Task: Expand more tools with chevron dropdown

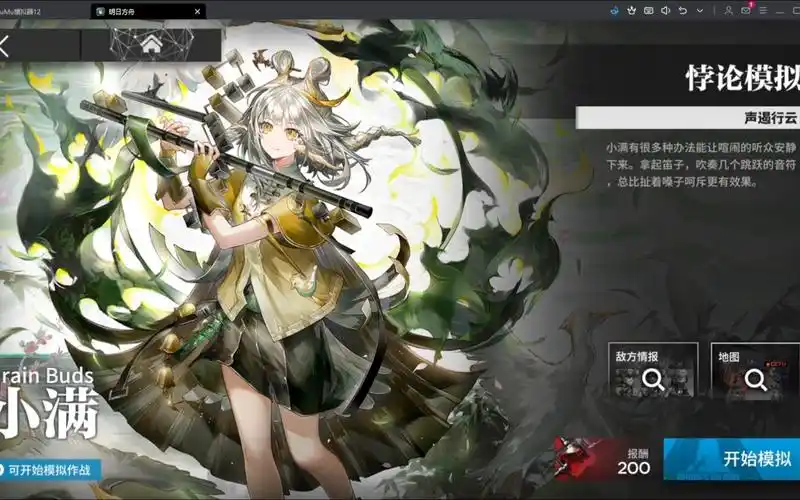Action: coord(700,10)
